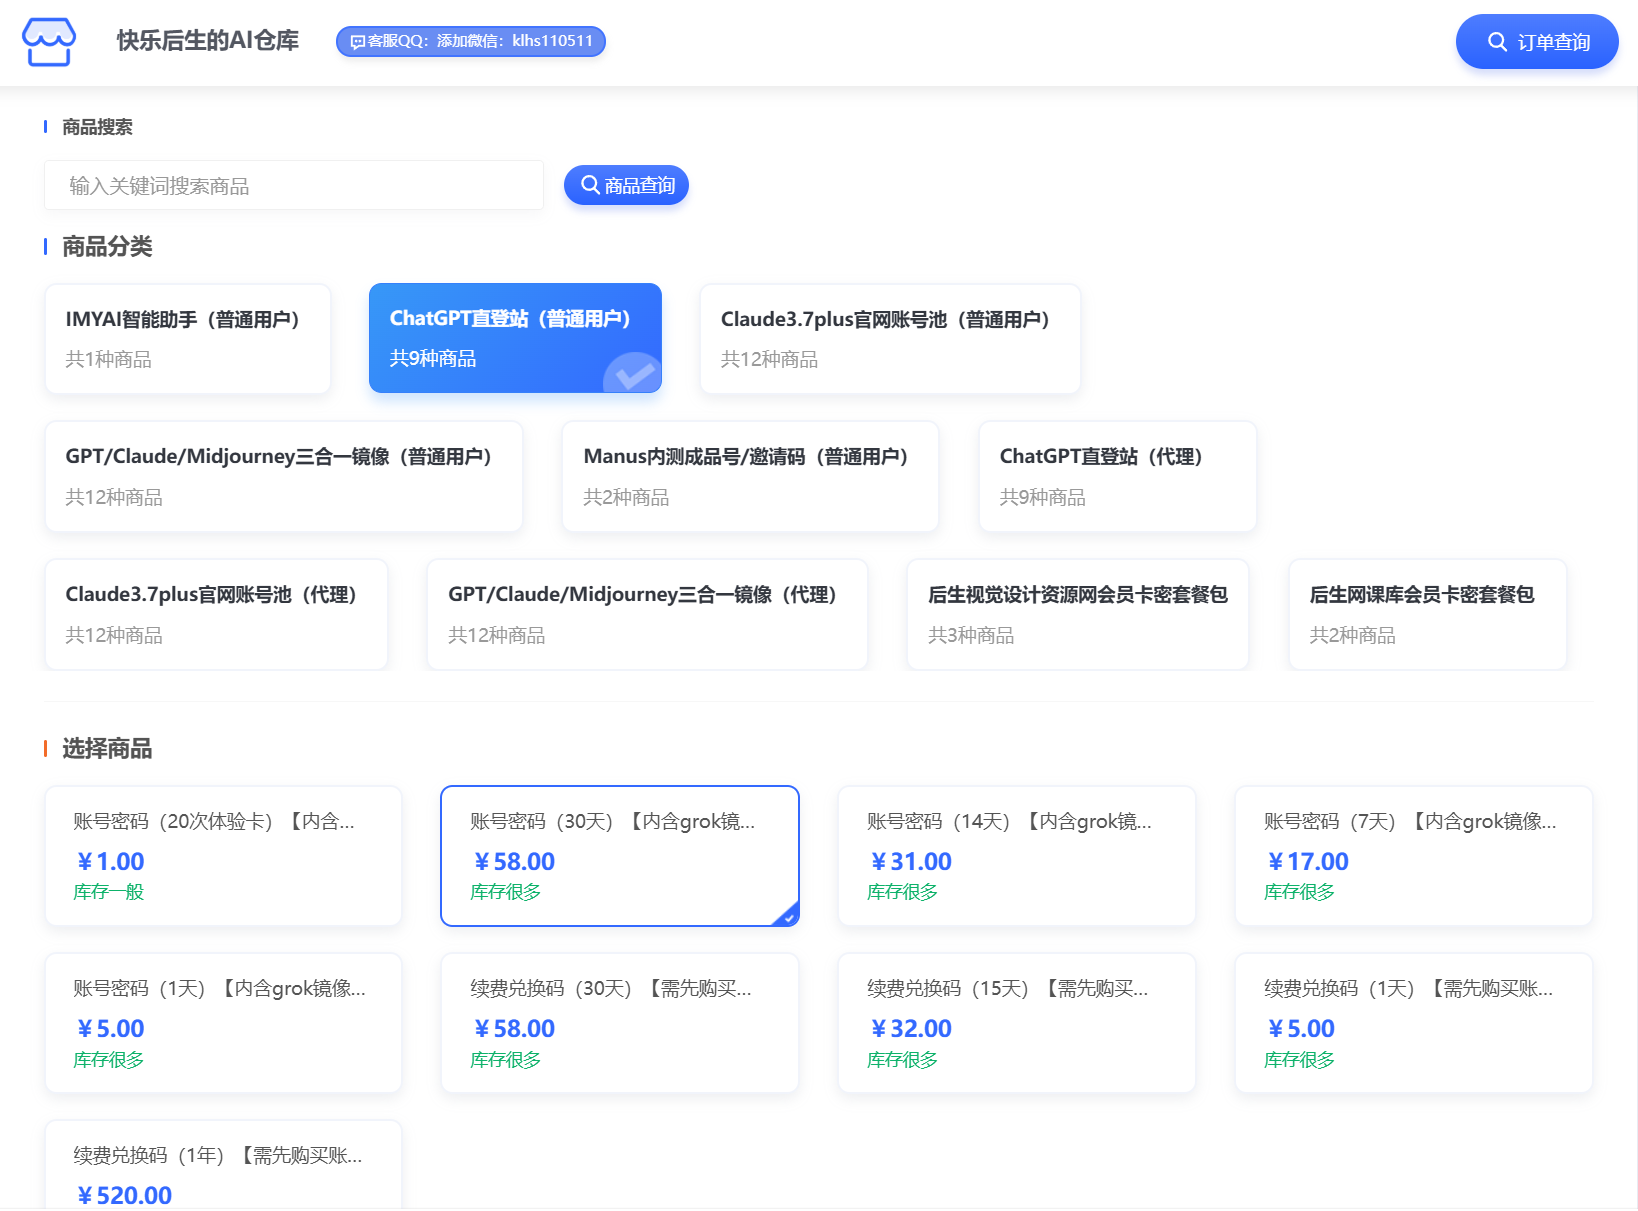Click the blue store logo icon
1638x1211 pixels.
coord(49,42)
